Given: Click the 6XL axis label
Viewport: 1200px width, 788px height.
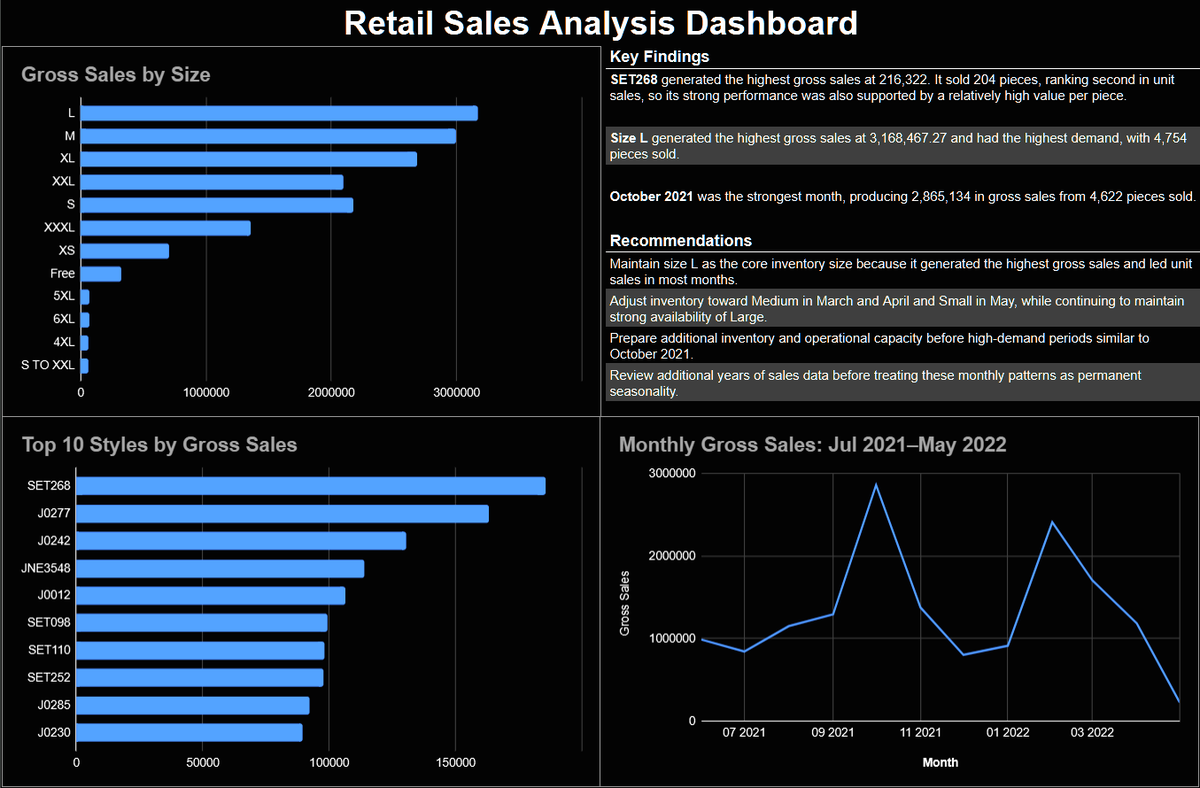Looking at the screenshot, I should [64, 319].
